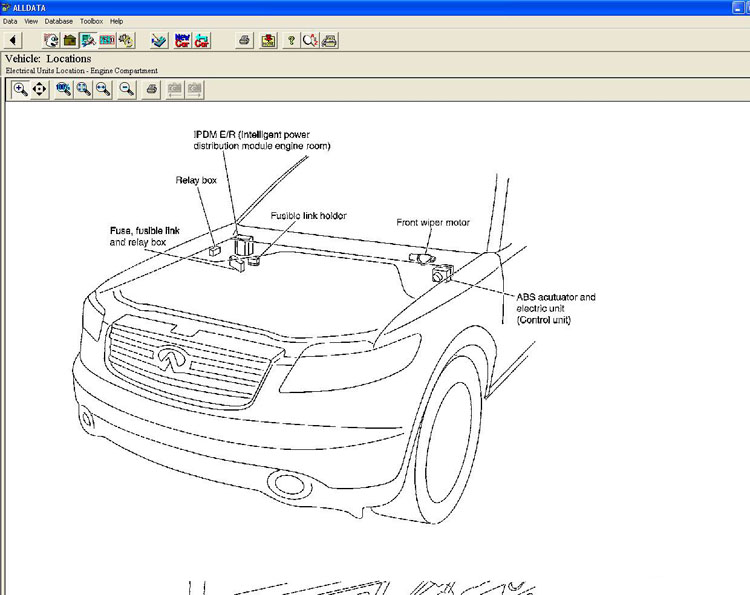This screenshot has height=595, width=750.
Task: Select the zoom in magnifier tool
Action: 20,89
